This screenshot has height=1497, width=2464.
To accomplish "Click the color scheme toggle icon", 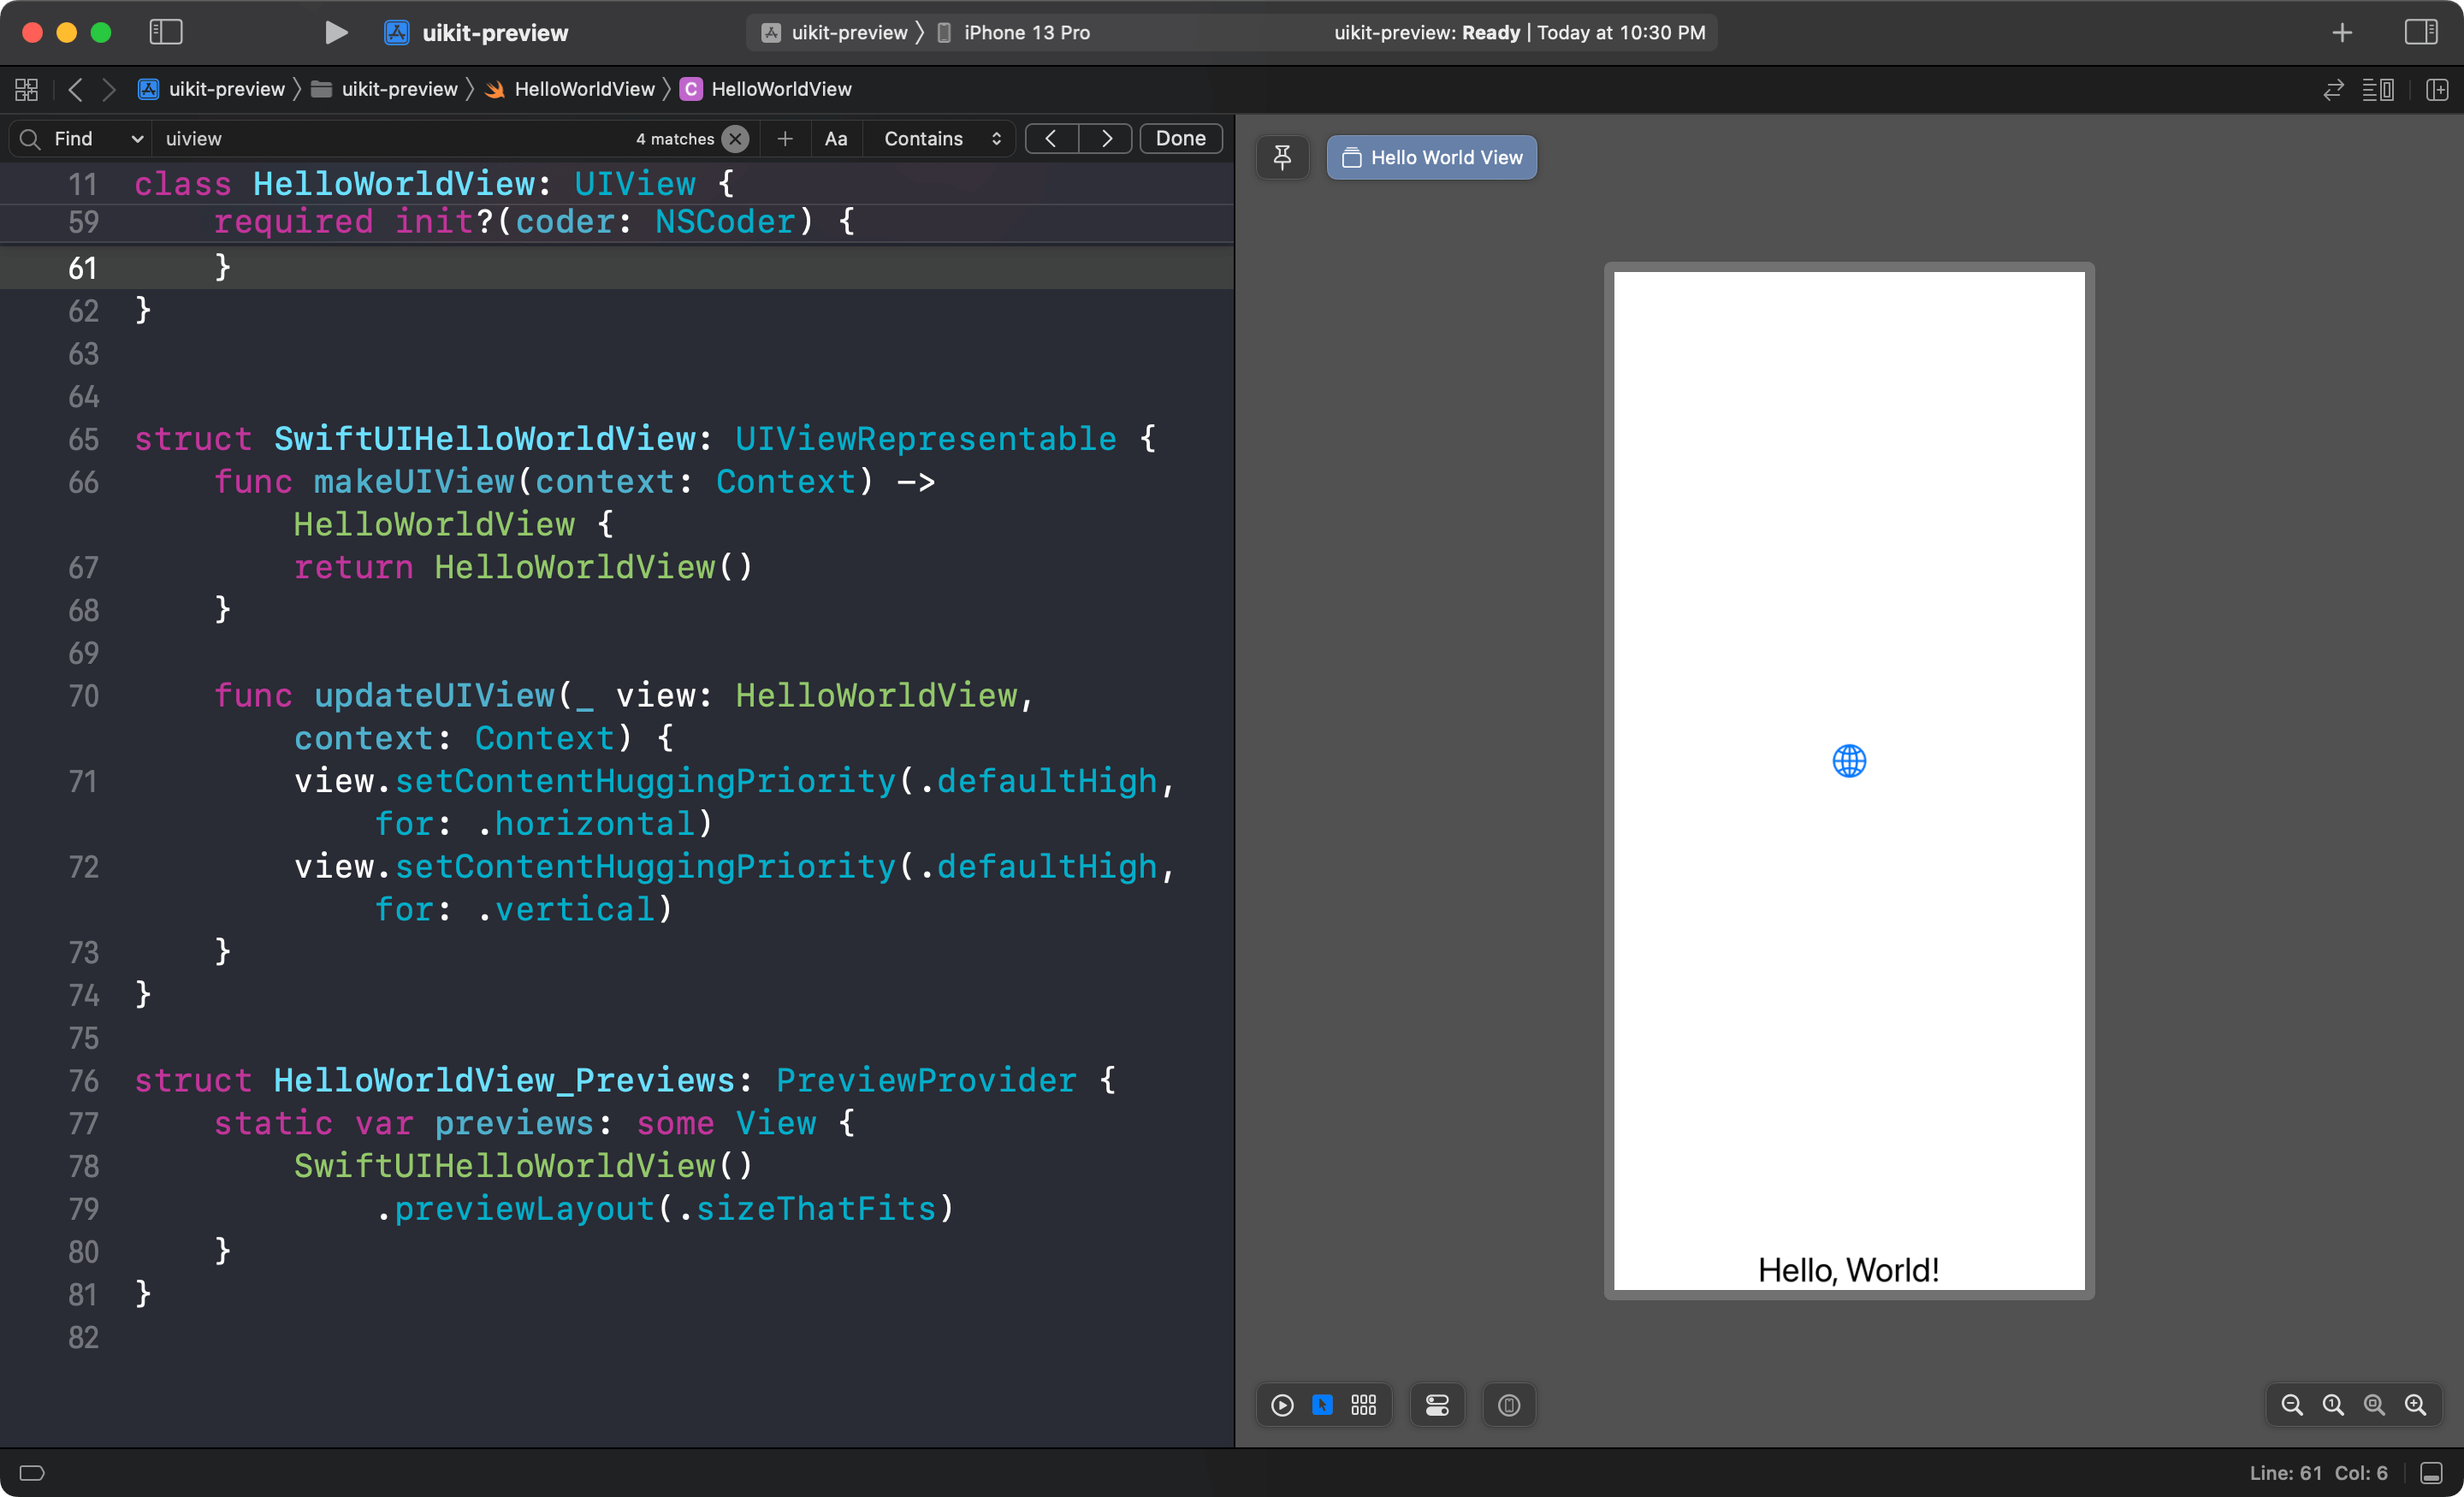I will pyautogui.click(x=1438, y=1404).
